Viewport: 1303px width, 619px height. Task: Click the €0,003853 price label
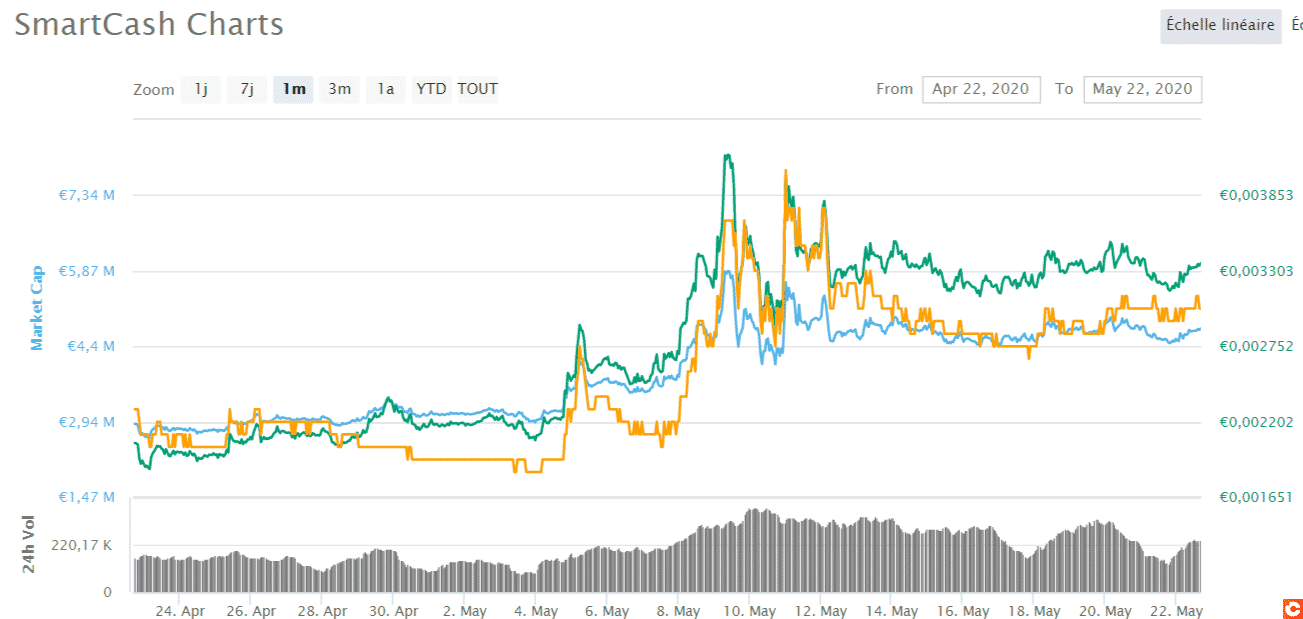(1256, 195)
